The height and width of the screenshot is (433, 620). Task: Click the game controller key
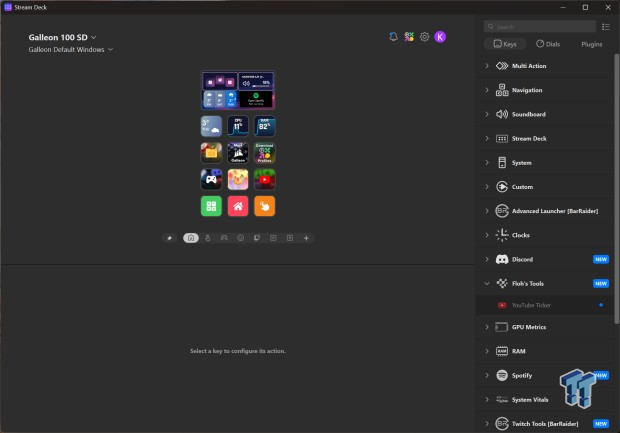click(x=211, y=180)
